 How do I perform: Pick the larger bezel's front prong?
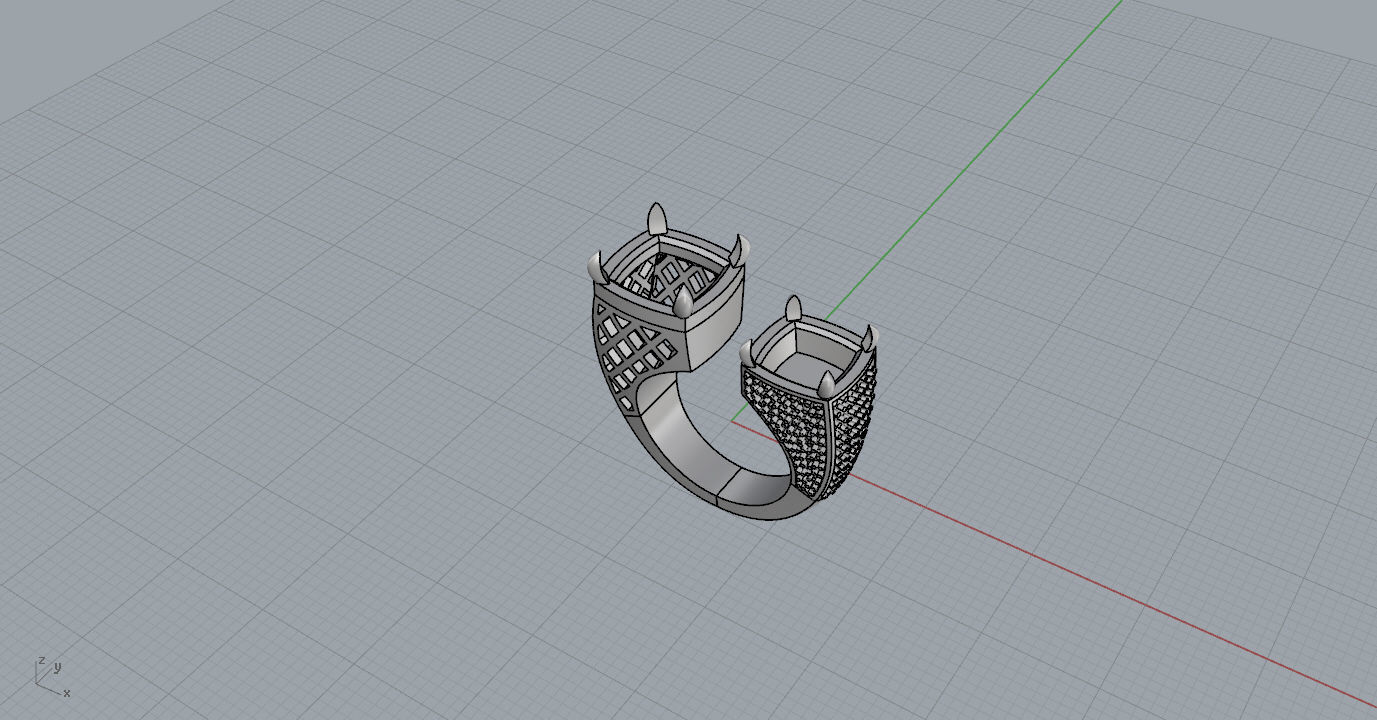coord(684,301)
